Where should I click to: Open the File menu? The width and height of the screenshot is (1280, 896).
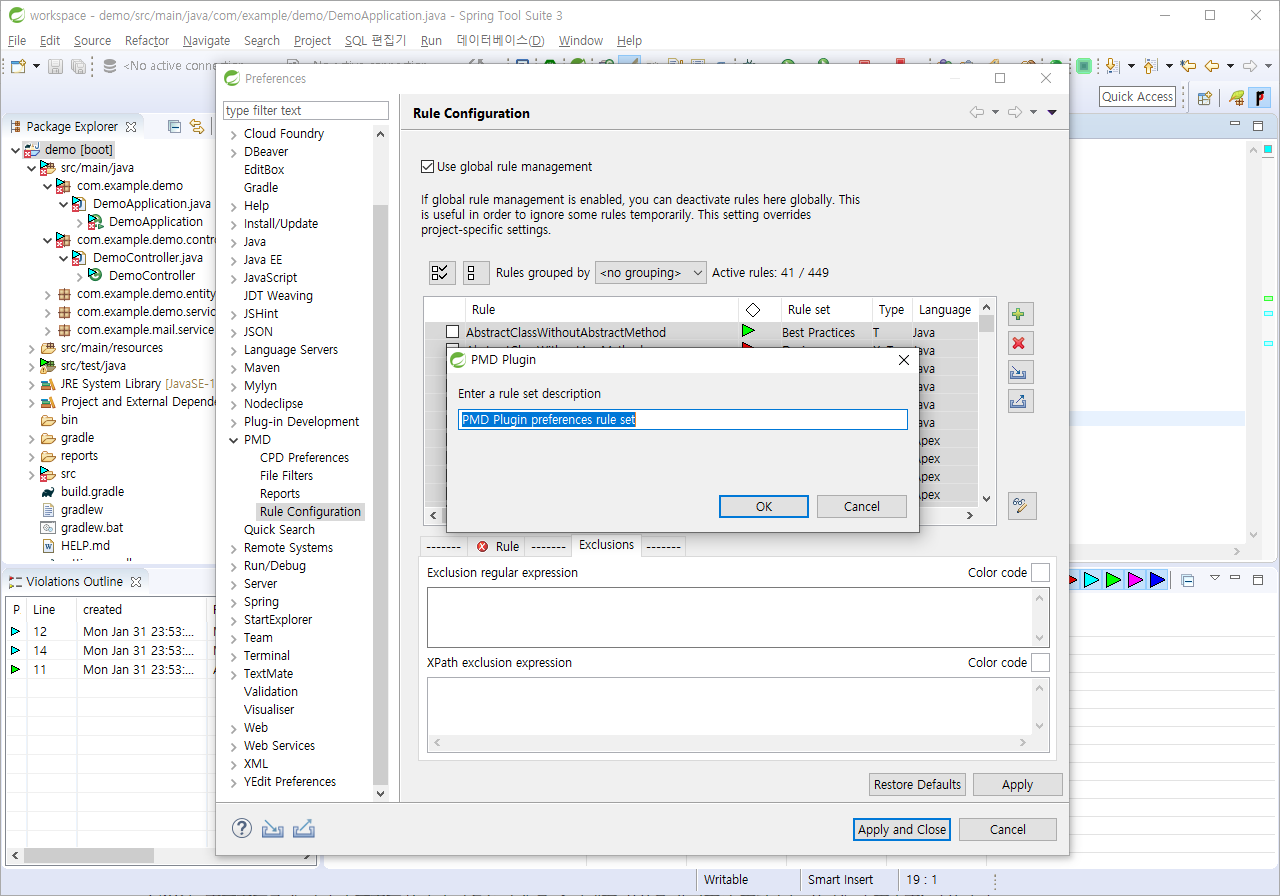(x=17, y=41)
